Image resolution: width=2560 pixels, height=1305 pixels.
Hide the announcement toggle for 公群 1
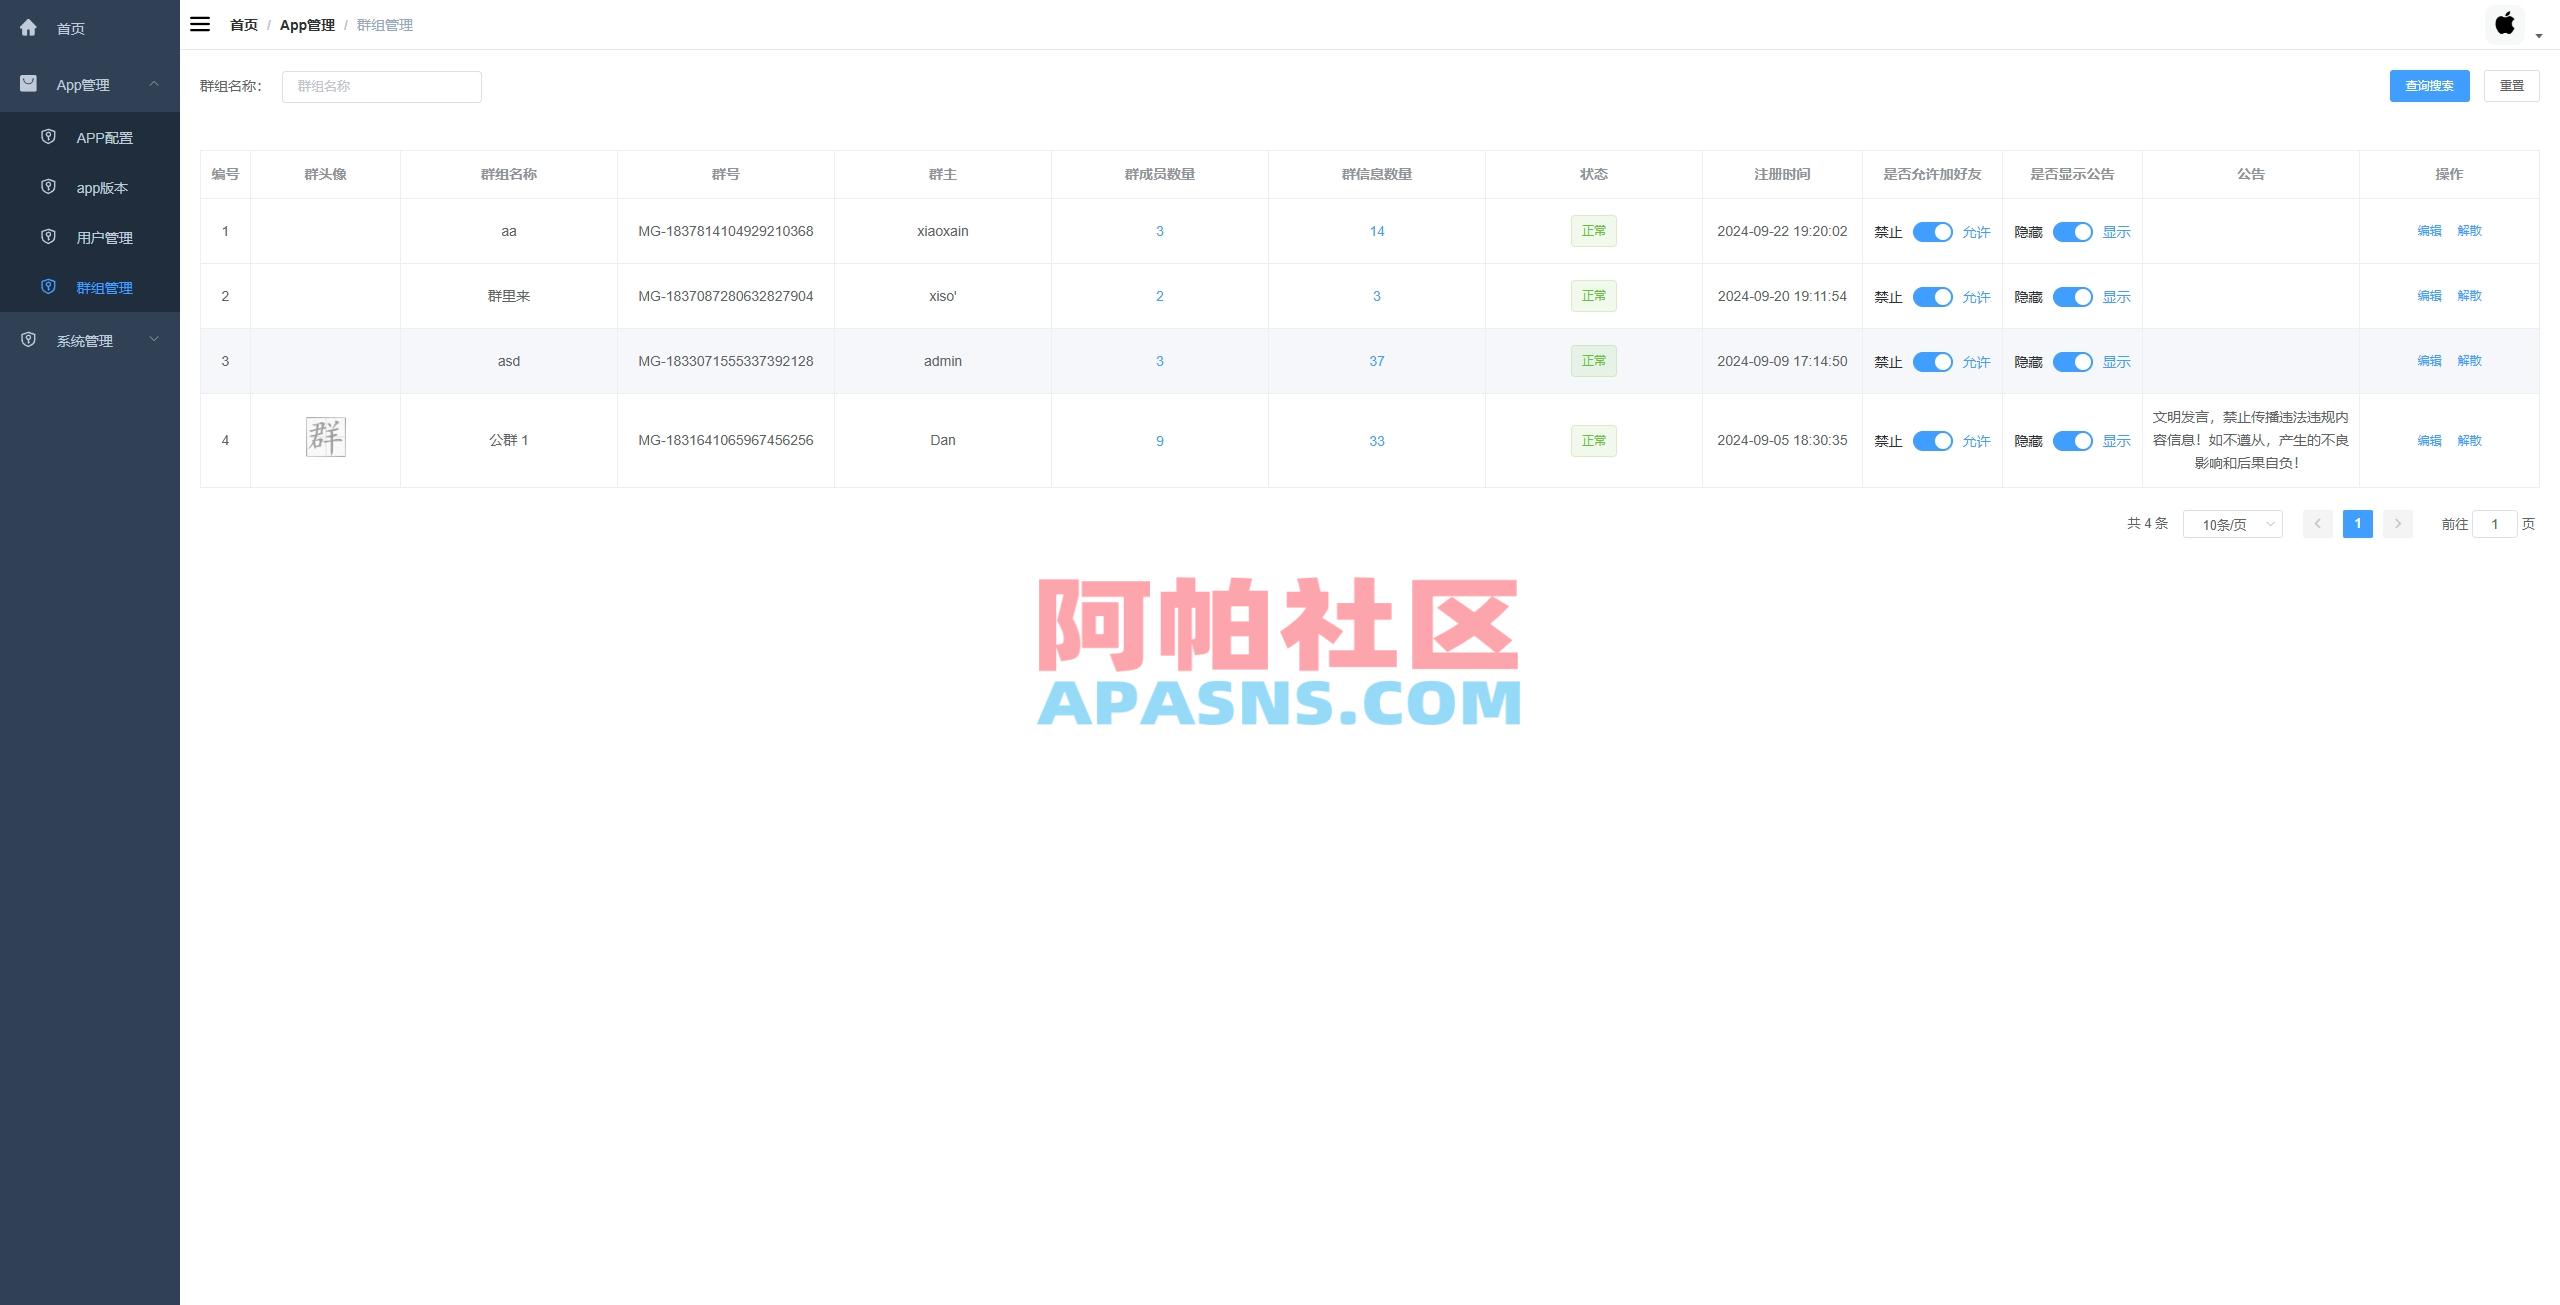(x=2075, y=440)
